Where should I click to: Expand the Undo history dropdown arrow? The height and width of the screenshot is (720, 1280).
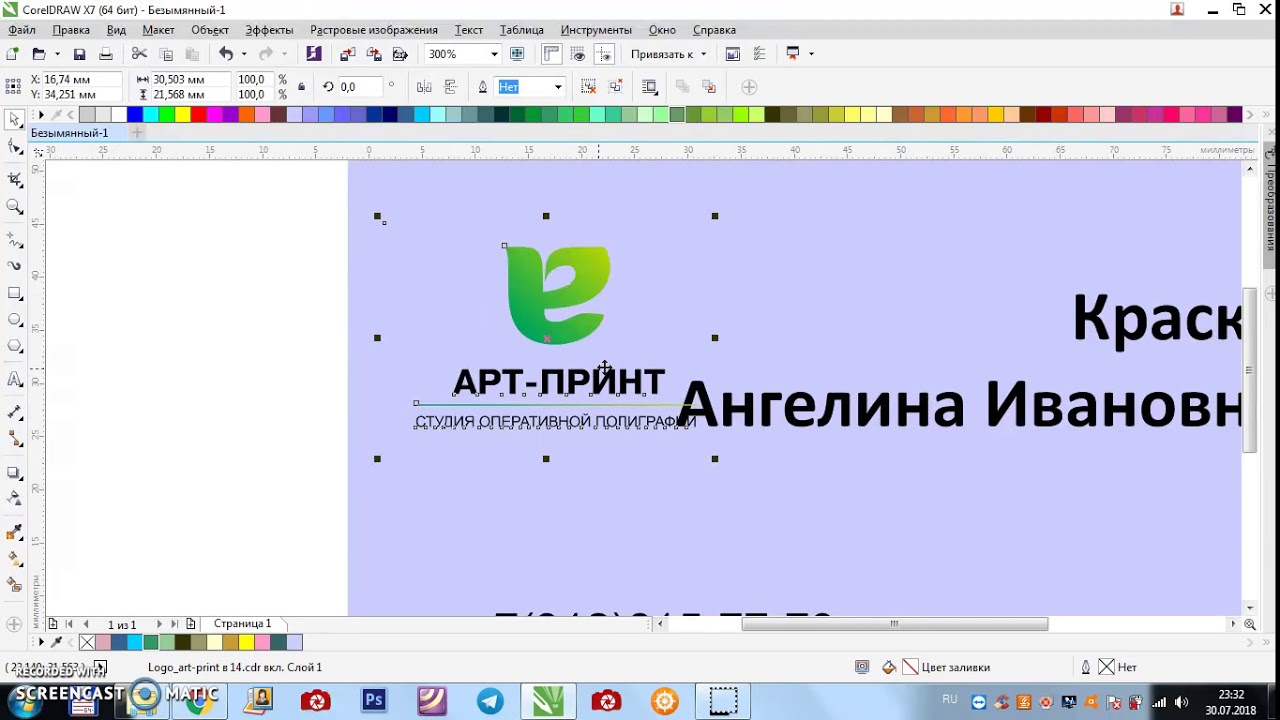[244, 54]
